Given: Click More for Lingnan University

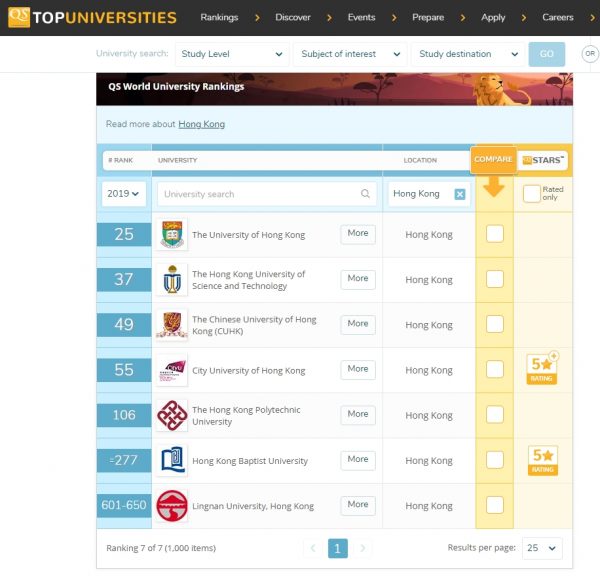Looking at the screenshot, I should tap(358, 504).
